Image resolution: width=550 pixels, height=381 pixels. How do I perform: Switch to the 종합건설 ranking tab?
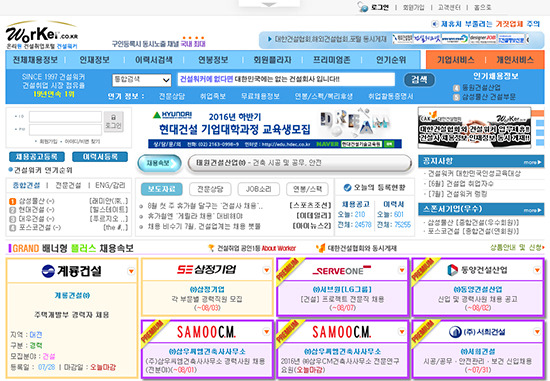pos(26,185)
